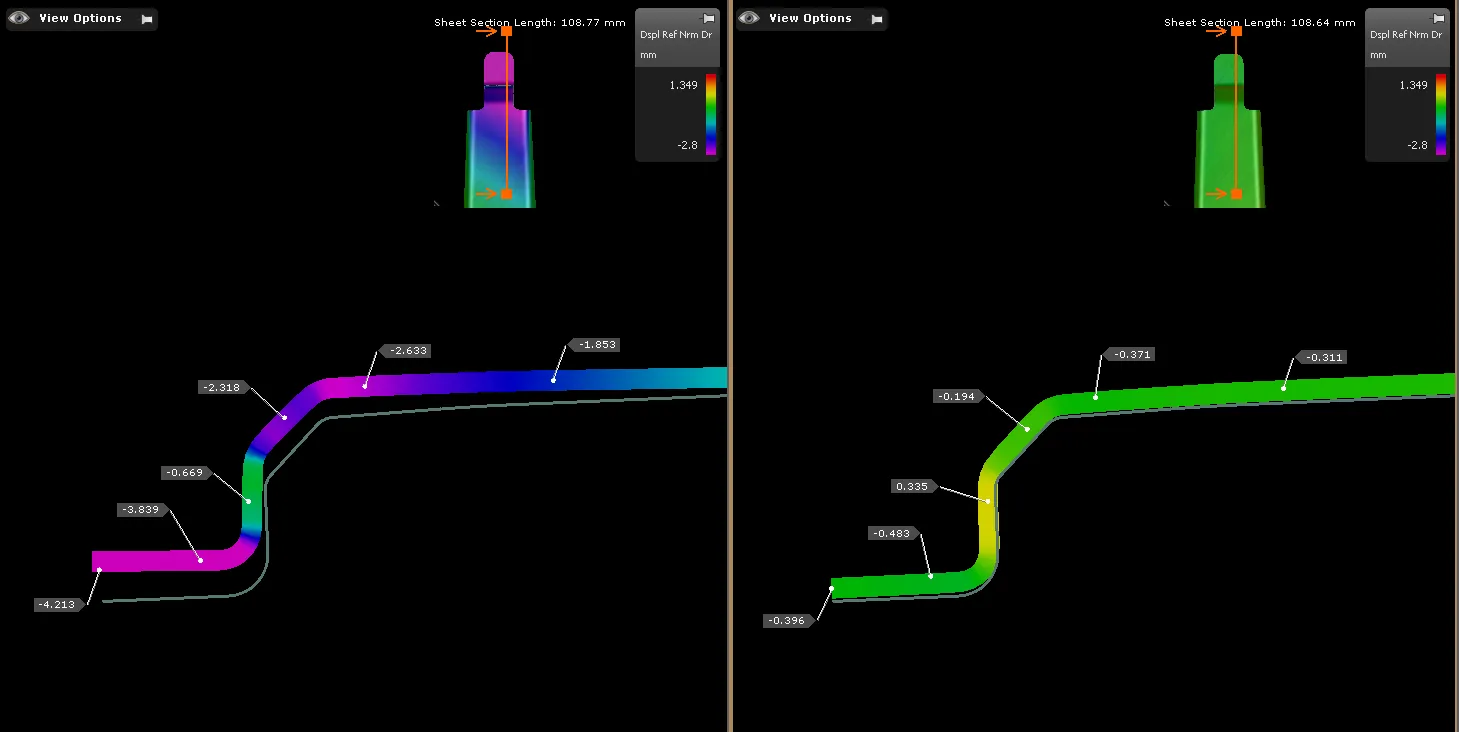Image resolution: width=1459 pixels, height=732 pixels.
Task: Click the left panel color scale bar
Action: click(710, 115)
